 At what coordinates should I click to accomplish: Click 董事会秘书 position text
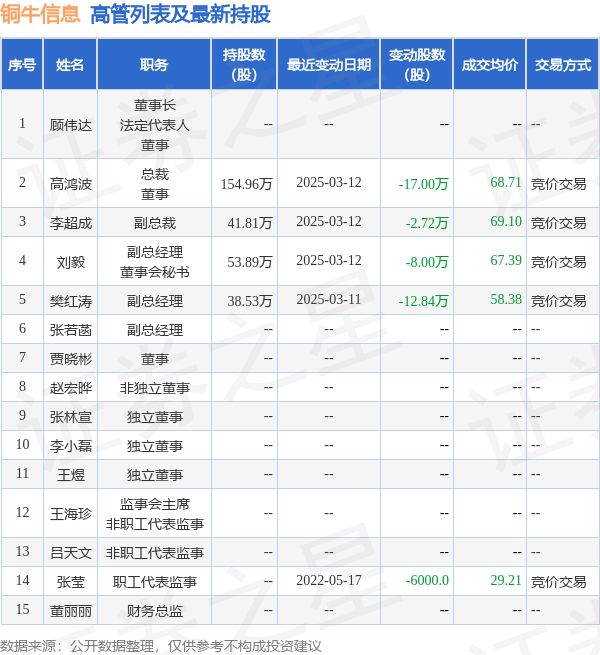click(155, 272)
